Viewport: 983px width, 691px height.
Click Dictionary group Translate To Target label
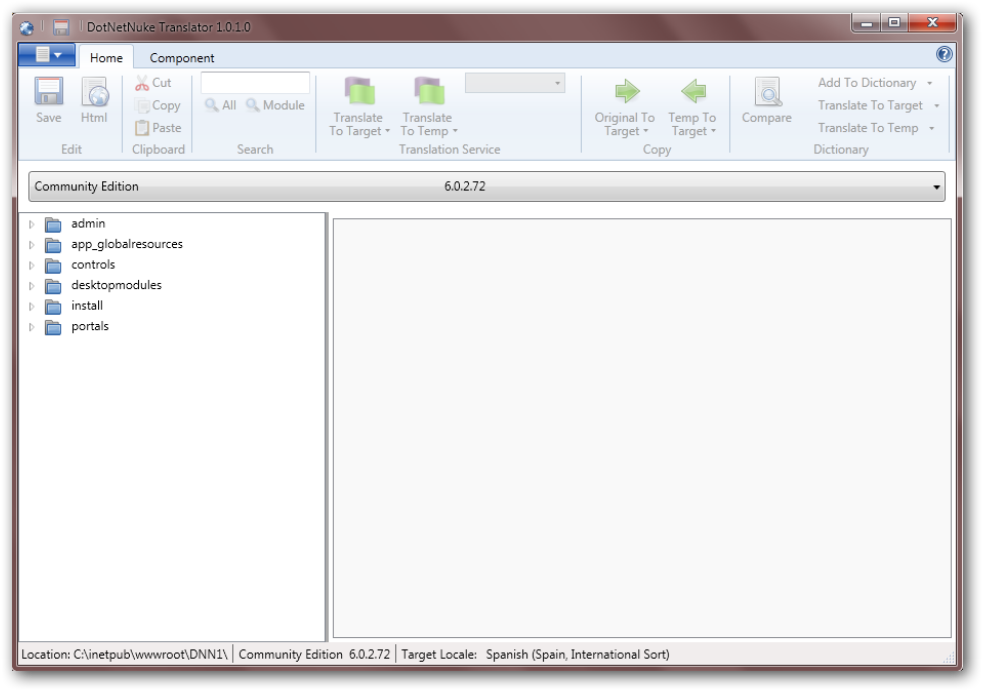[x=870, y=105]
